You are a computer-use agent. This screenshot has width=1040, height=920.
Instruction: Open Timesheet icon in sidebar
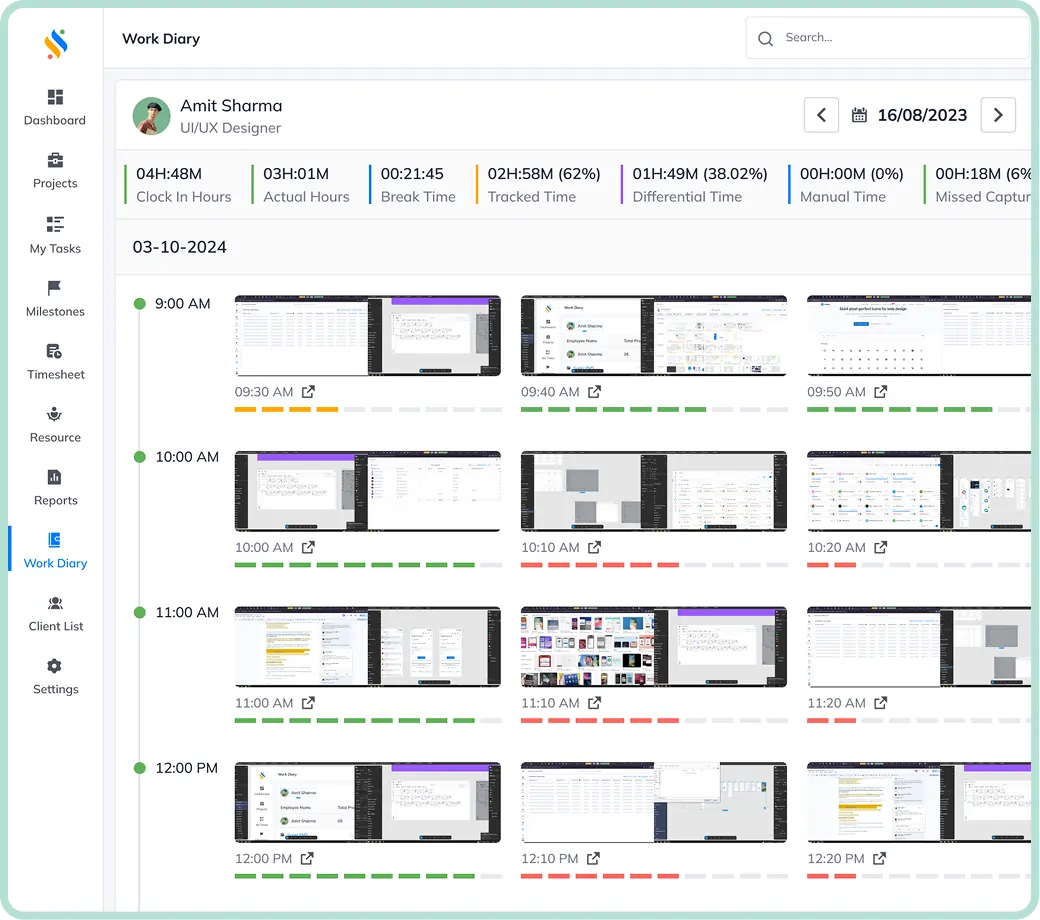click(x=54, y=351)
